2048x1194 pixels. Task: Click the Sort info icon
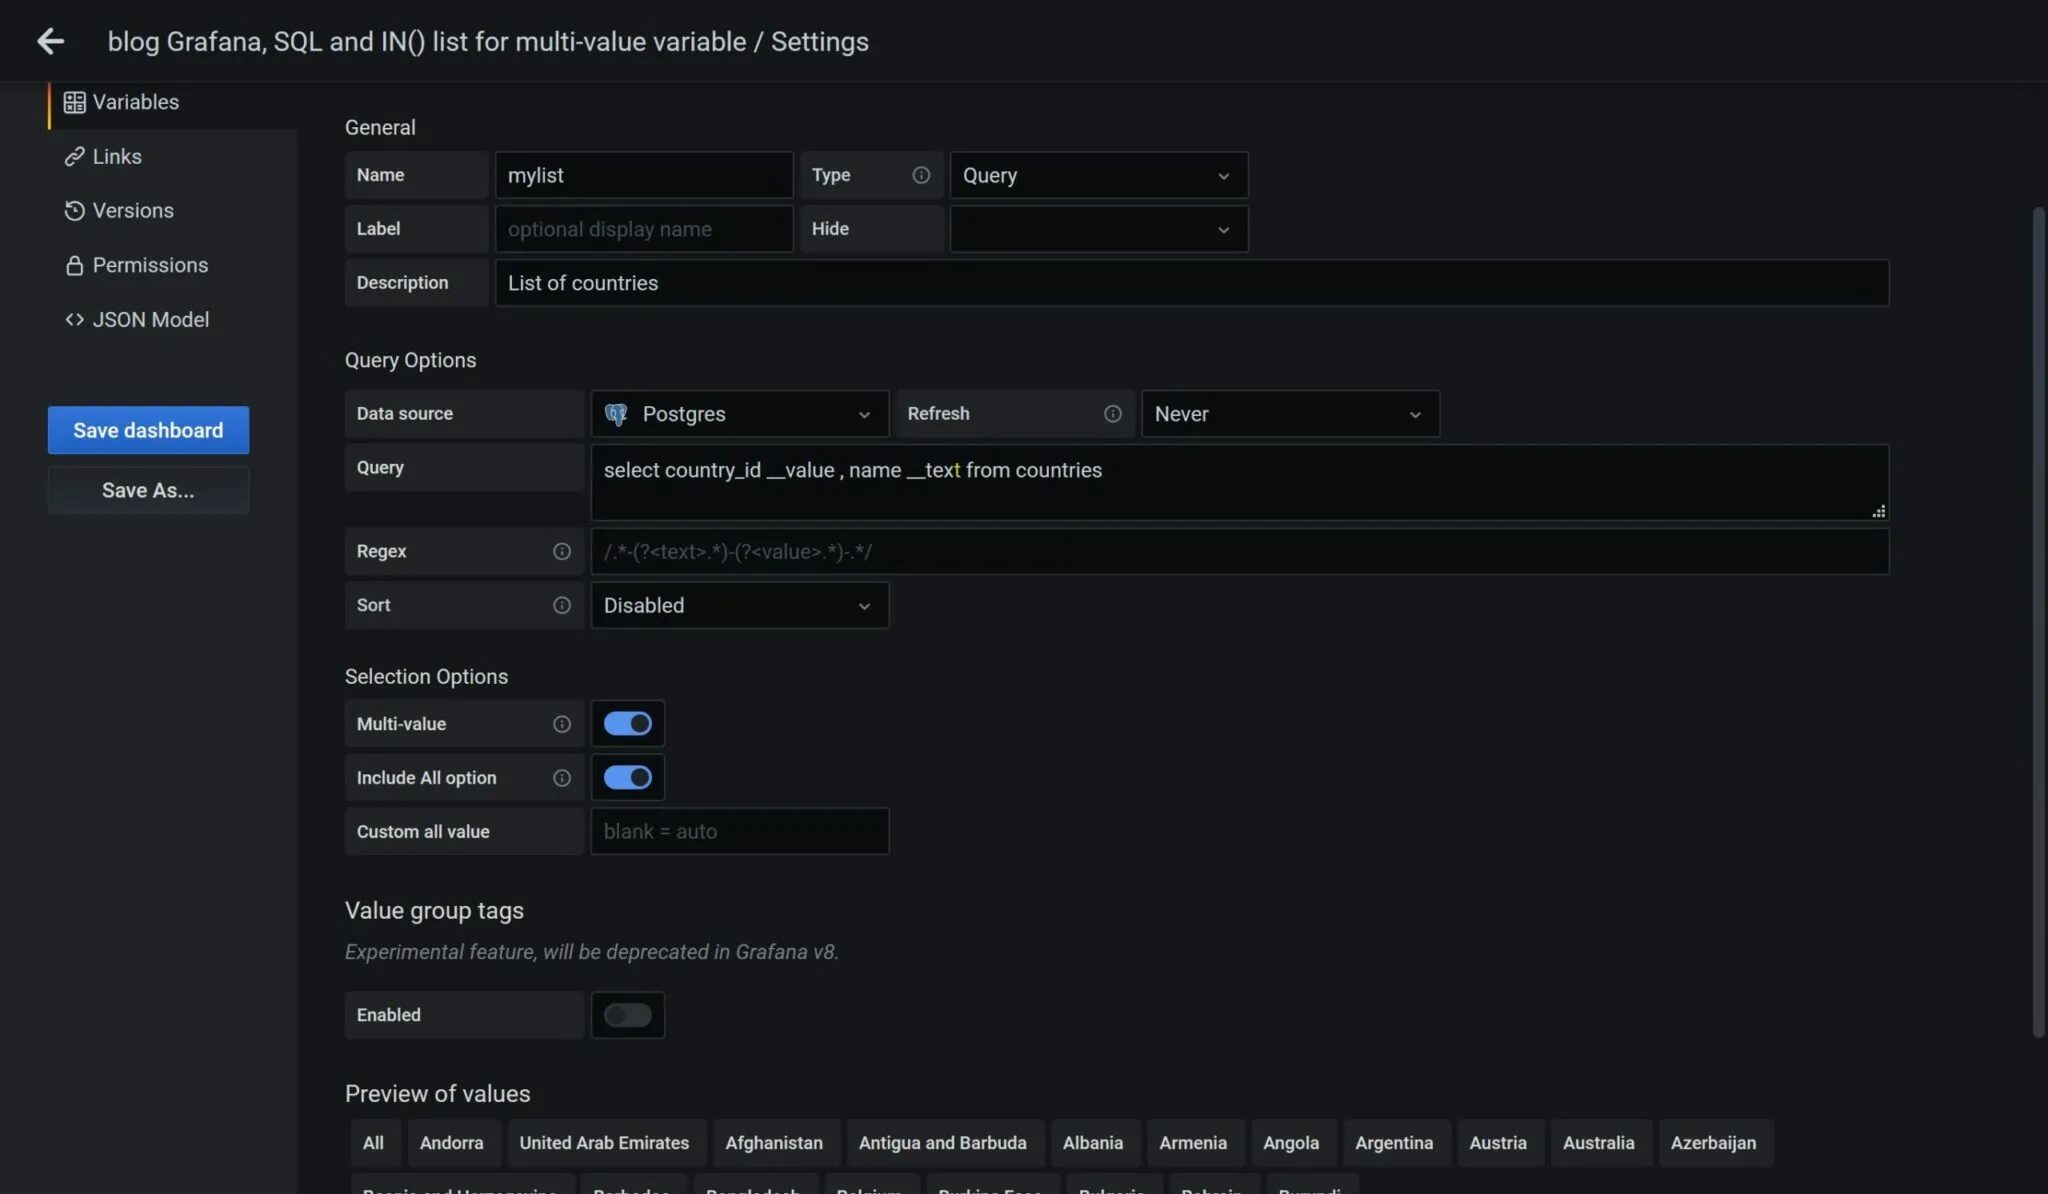pyautogui.click(x=562, y=606)
